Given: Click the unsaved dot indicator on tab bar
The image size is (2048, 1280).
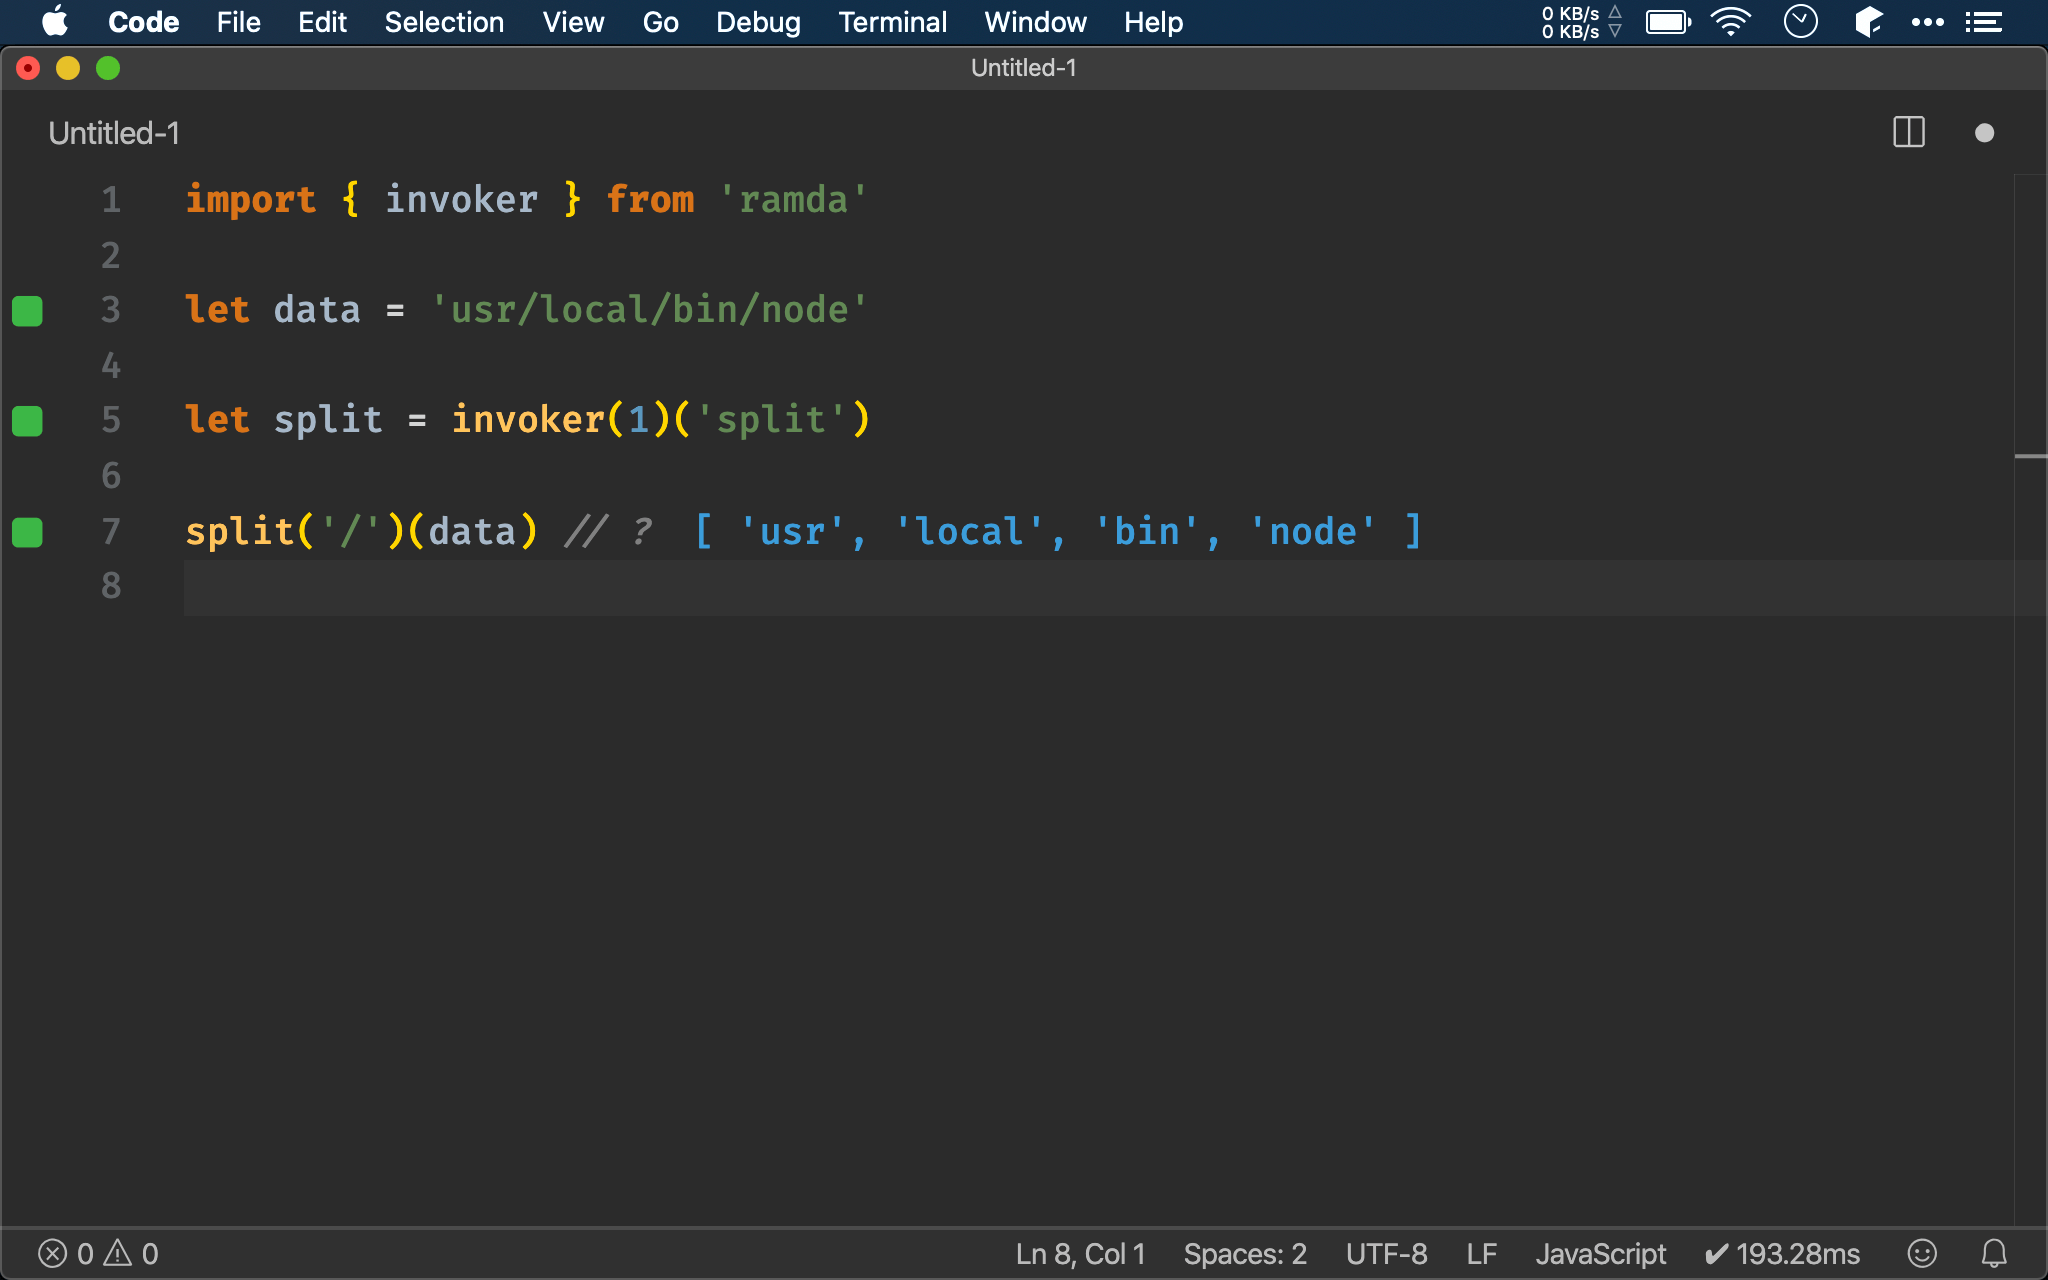Looking at the screenshot, I should click(x=1985, y=133).
